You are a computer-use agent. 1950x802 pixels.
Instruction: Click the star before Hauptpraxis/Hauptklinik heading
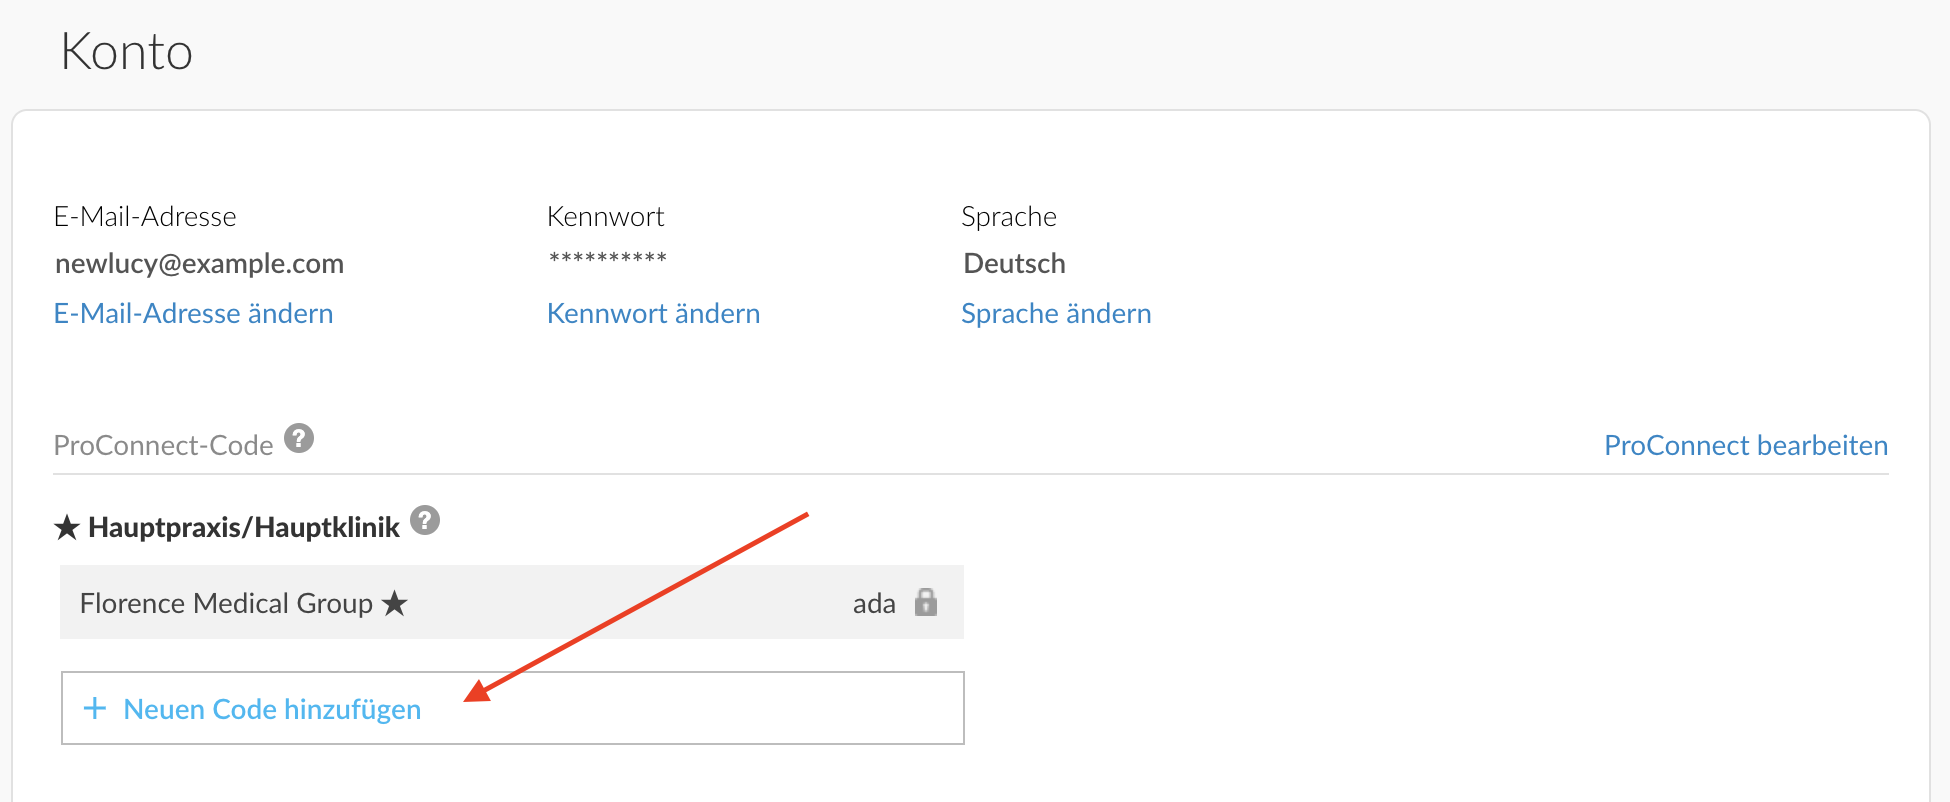(67, 527)
